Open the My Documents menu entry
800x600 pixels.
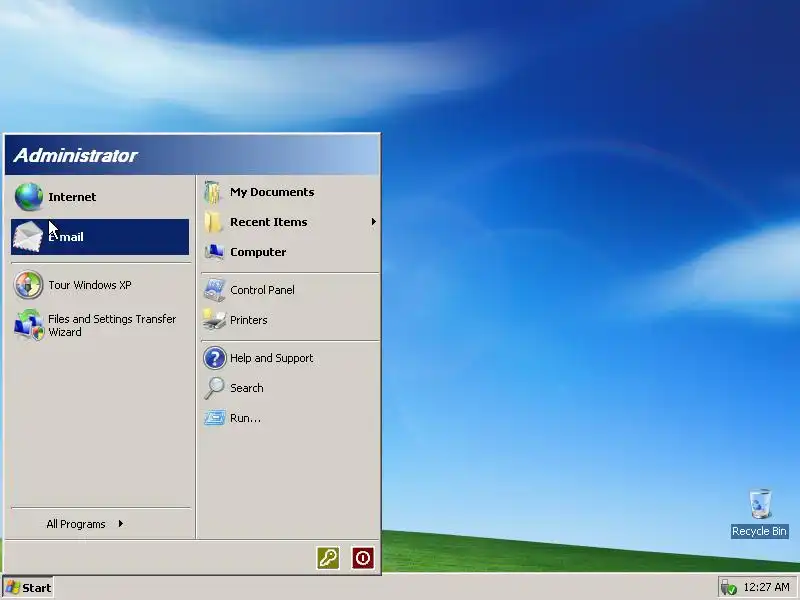(290, 192)
